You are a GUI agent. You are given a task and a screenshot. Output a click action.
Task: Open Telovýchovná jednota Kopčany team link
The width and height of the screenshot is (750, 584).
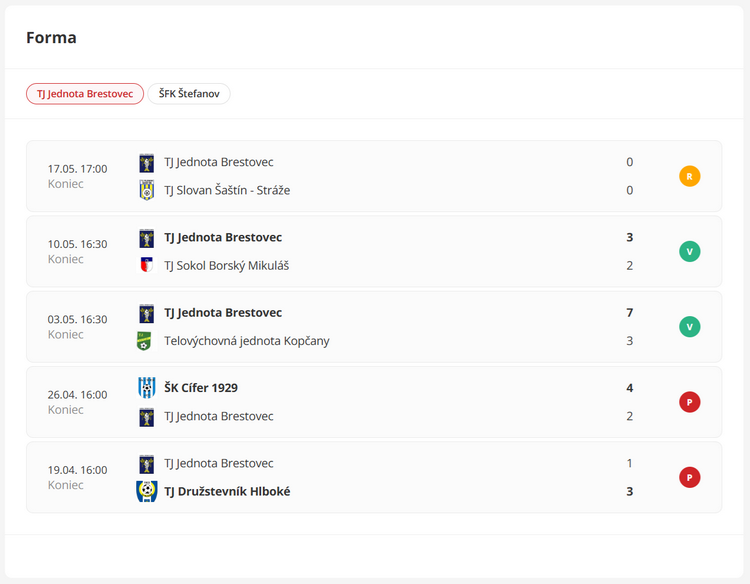point(247,341)
